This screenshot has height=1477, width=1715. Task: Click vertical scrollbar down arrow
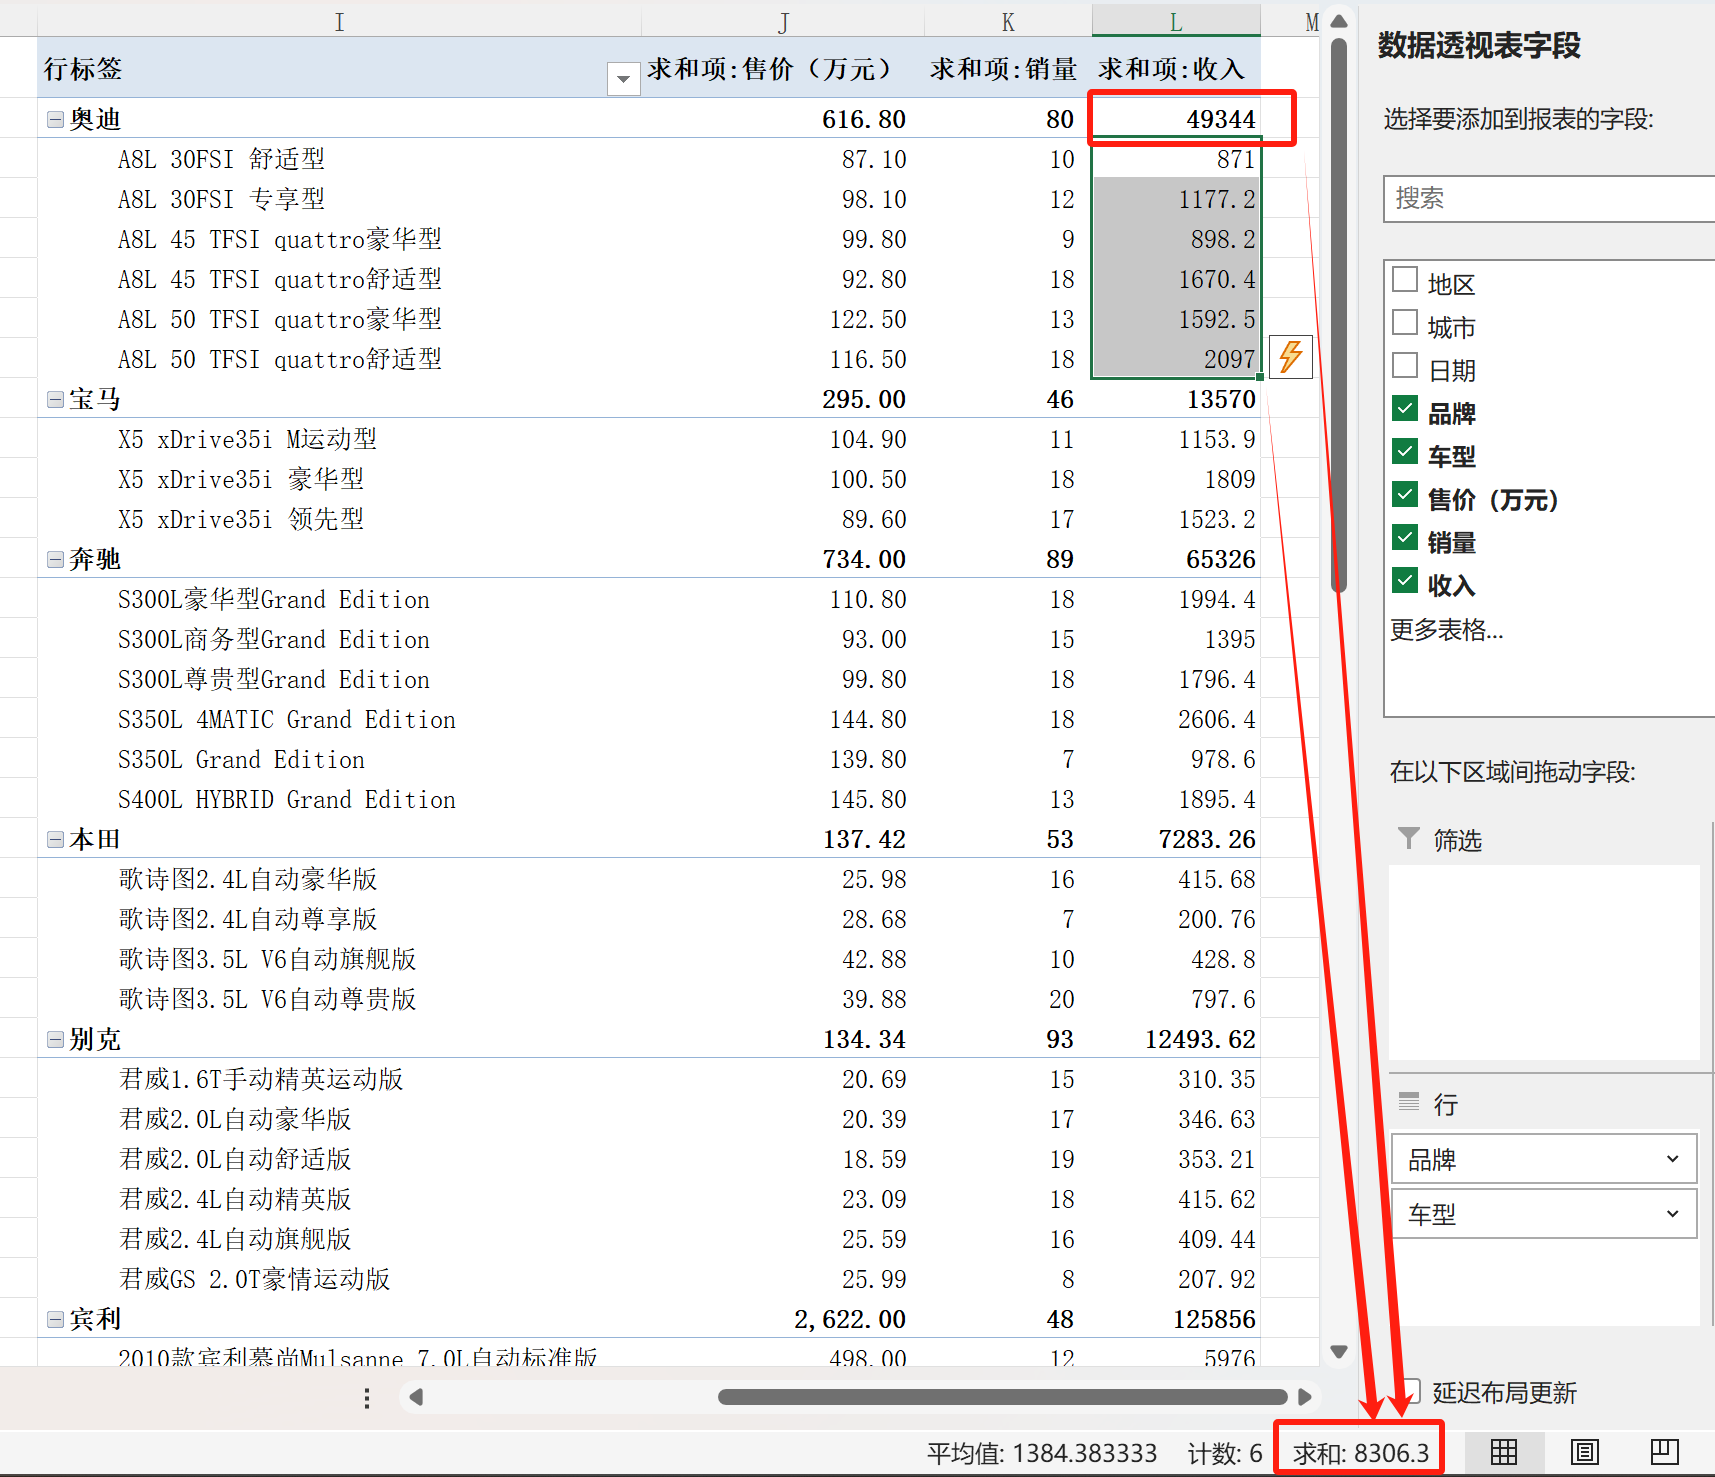point(1339,1351)
